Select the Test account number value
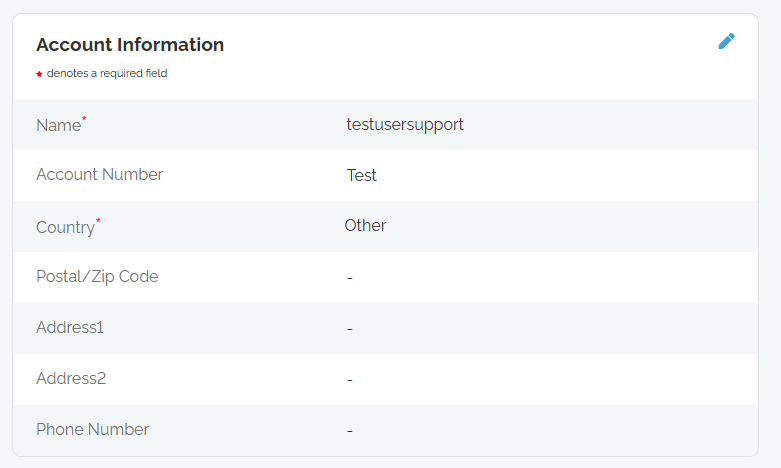Image resolution: width=781 pixels, height=468 pixels. [x=362, y=175]
